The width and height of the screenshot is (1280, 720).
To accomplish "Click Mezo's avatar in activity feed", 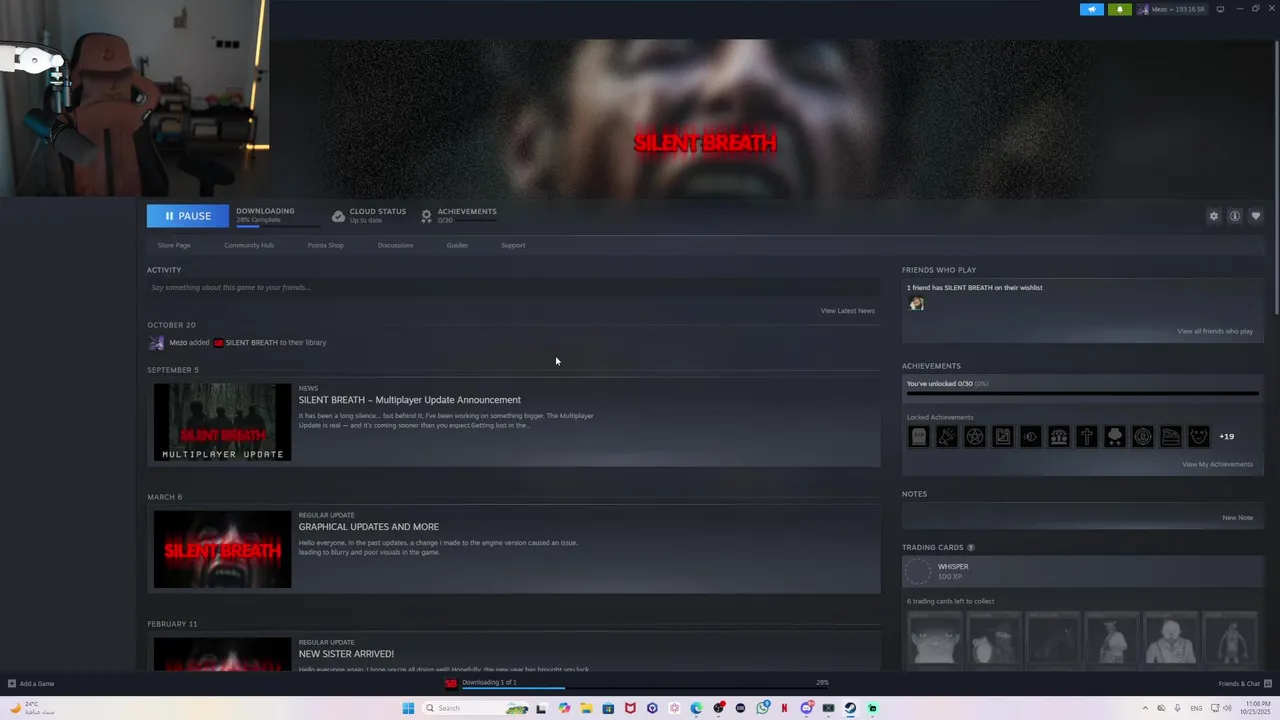I will pos(156,343).
